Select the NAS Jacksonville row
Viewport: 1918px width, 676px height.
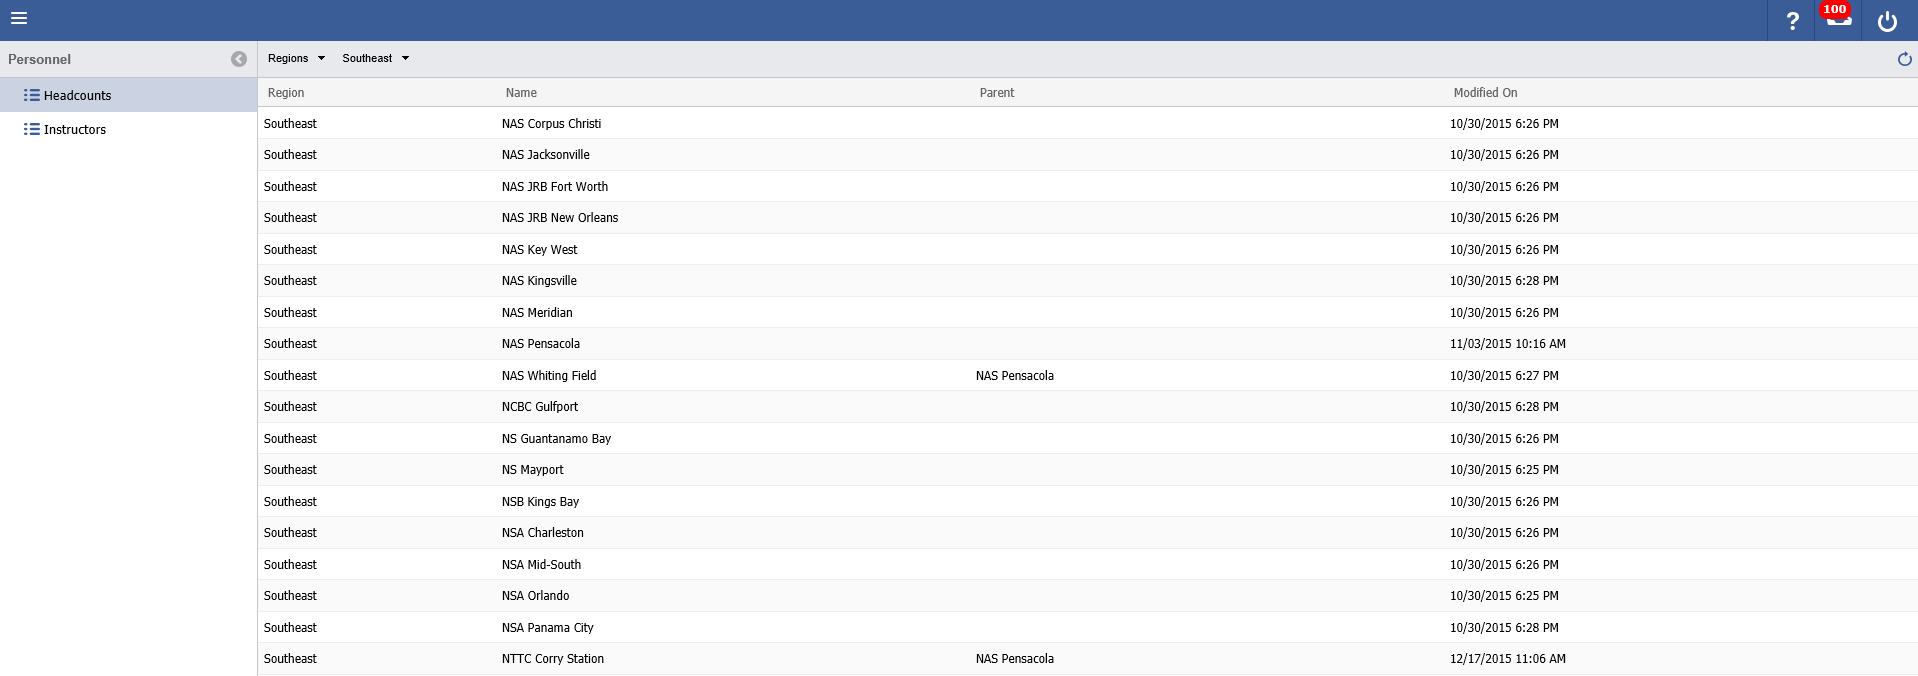tap(546, 155)
